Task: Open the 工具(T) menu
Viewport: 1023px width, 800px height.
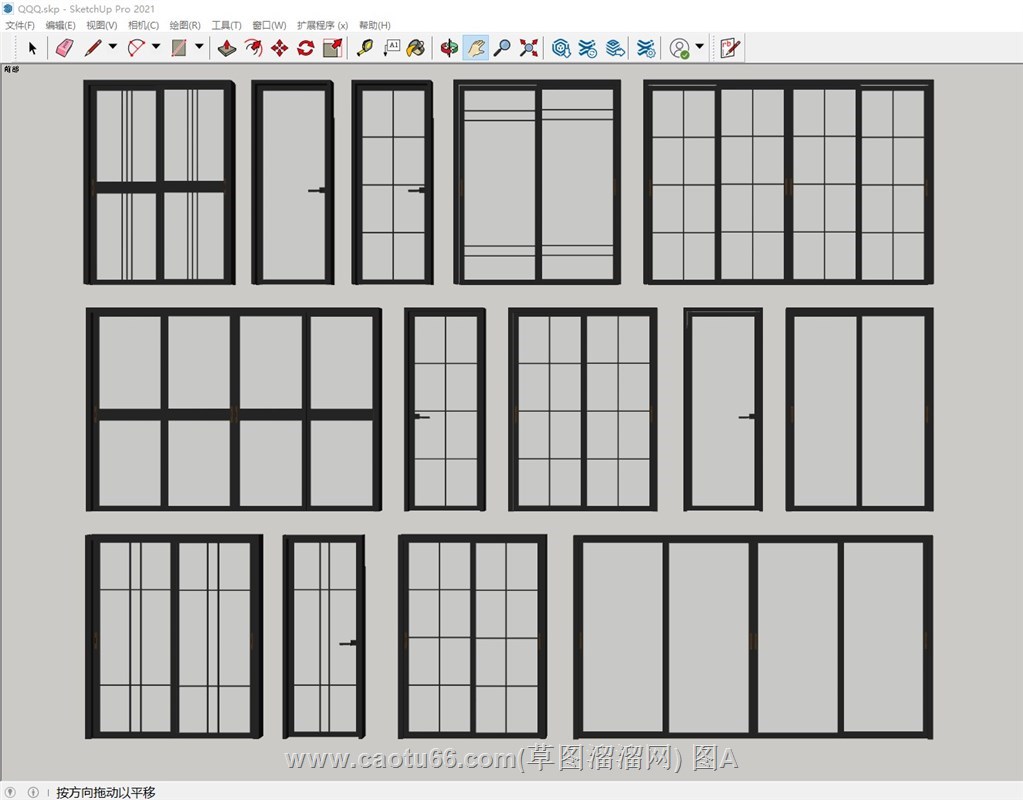Action: tap(226, 25)
